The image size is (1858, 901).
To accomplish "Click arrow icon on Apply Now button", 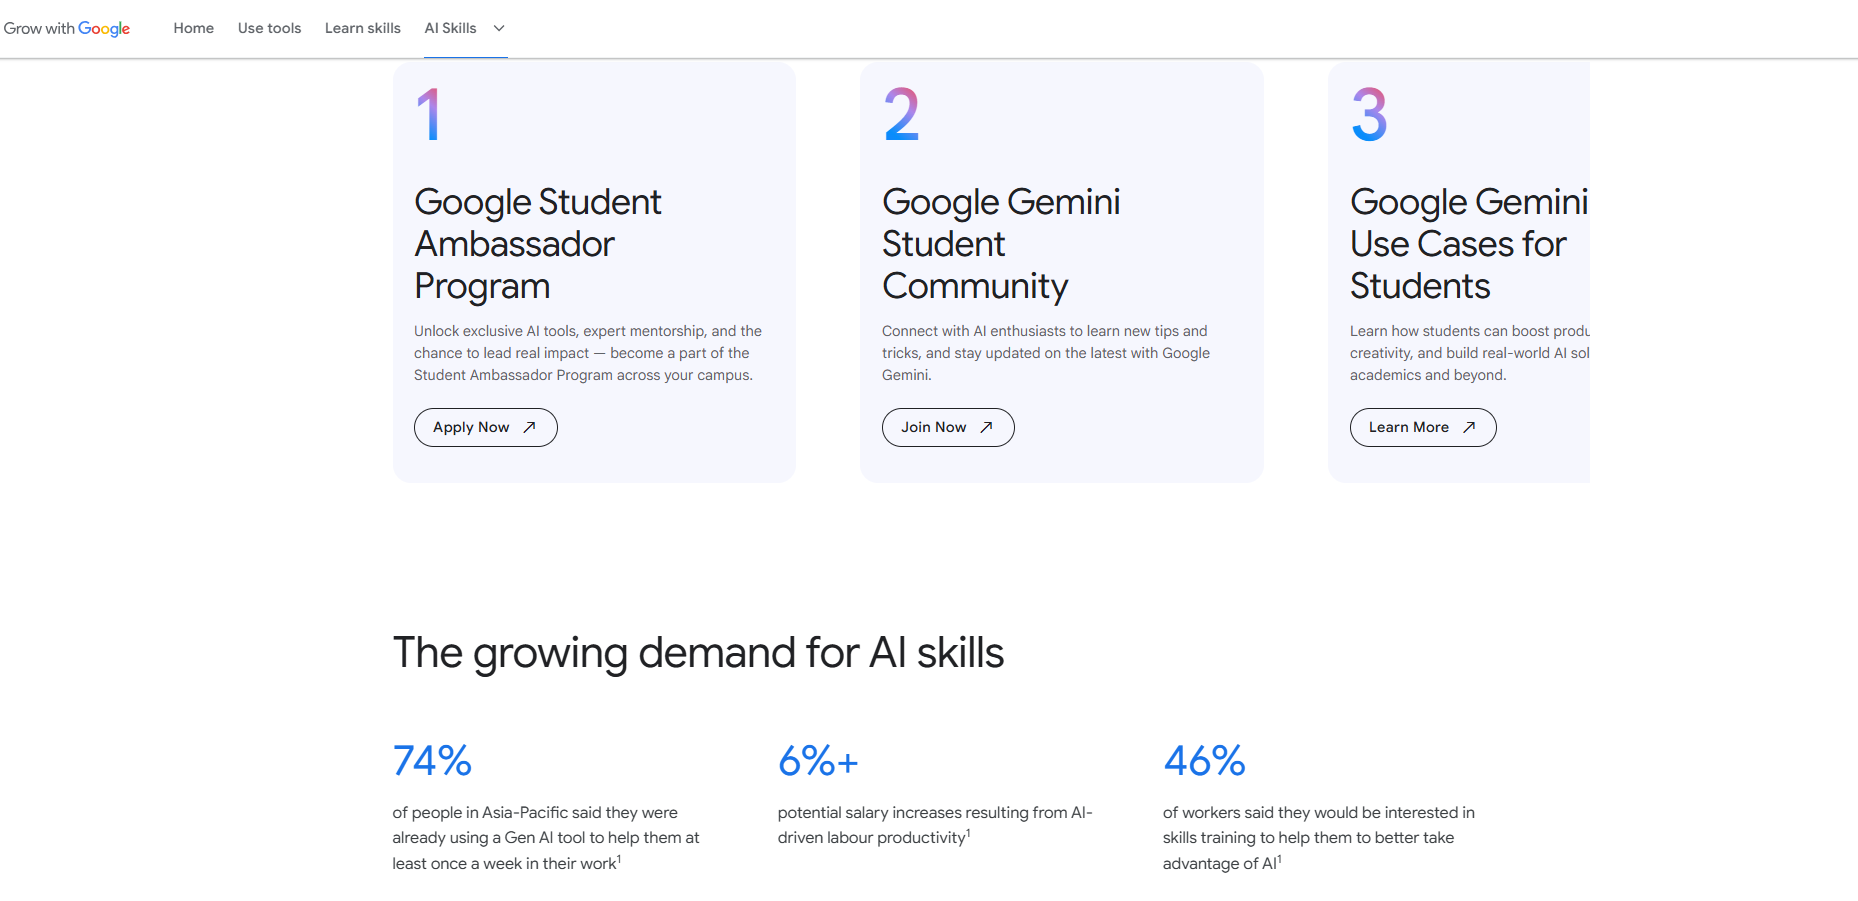I will pos(530,427).
